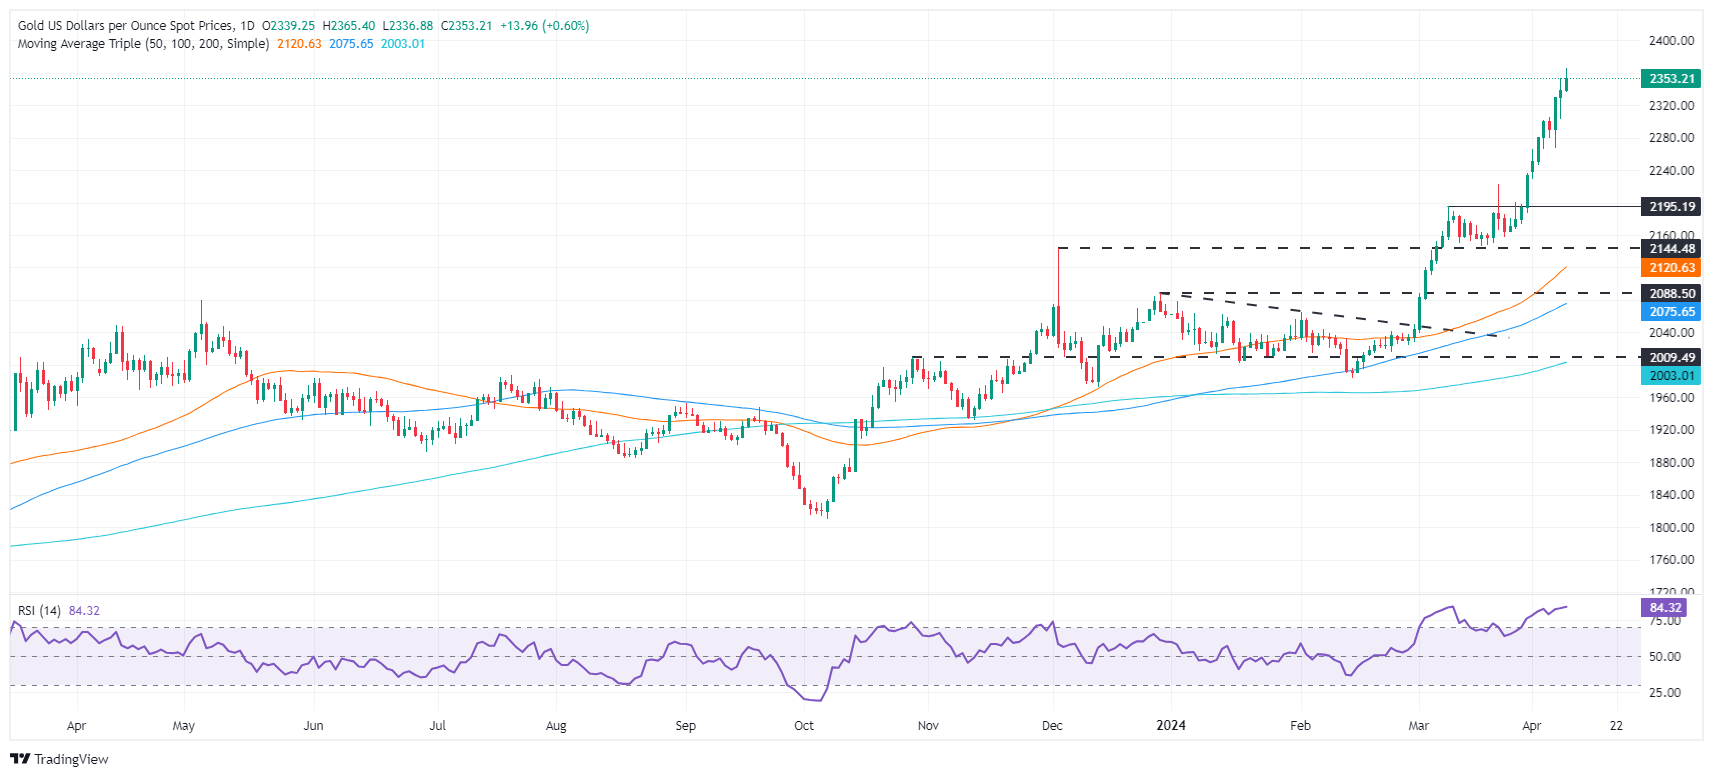Click the RSI (14) indicator legend
Screen dimensions: 1713x777
(39, 611)
